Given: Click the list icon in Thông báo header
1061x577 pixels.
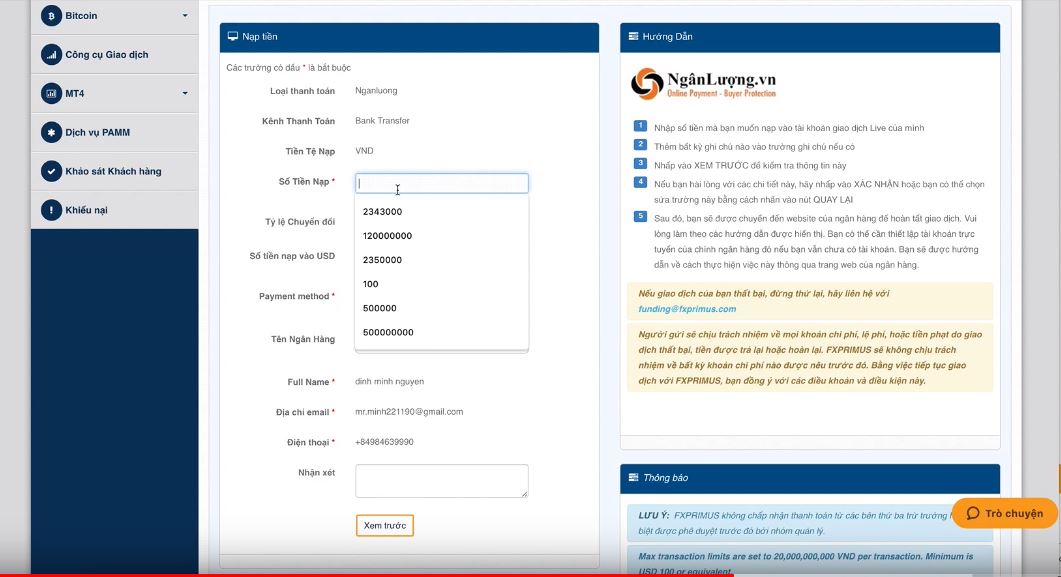Looking at the screenshot, I should [633, 478].
